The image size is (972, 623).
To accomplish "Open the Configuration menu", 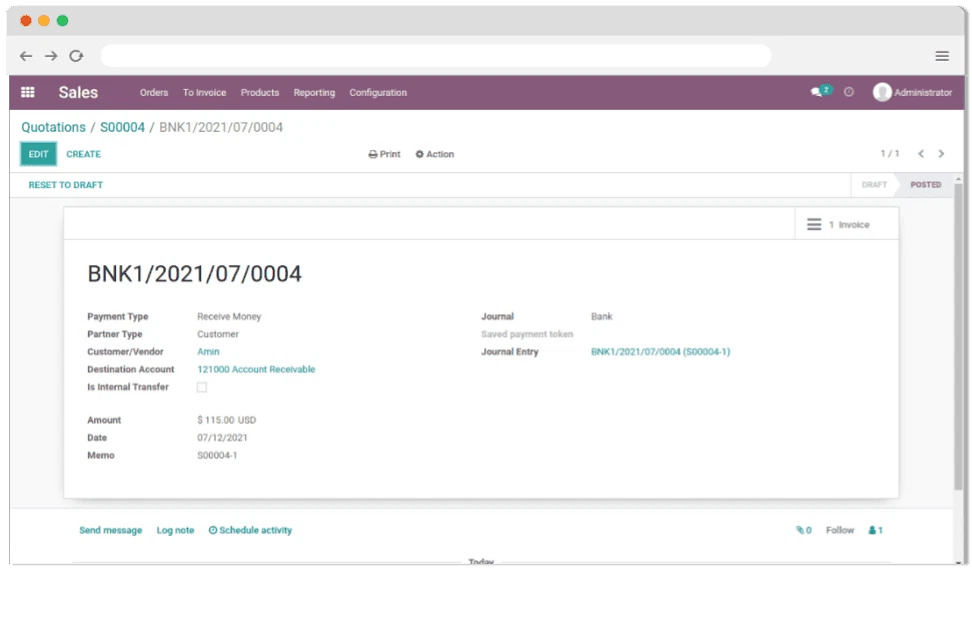I will click(x=378, y=93).
